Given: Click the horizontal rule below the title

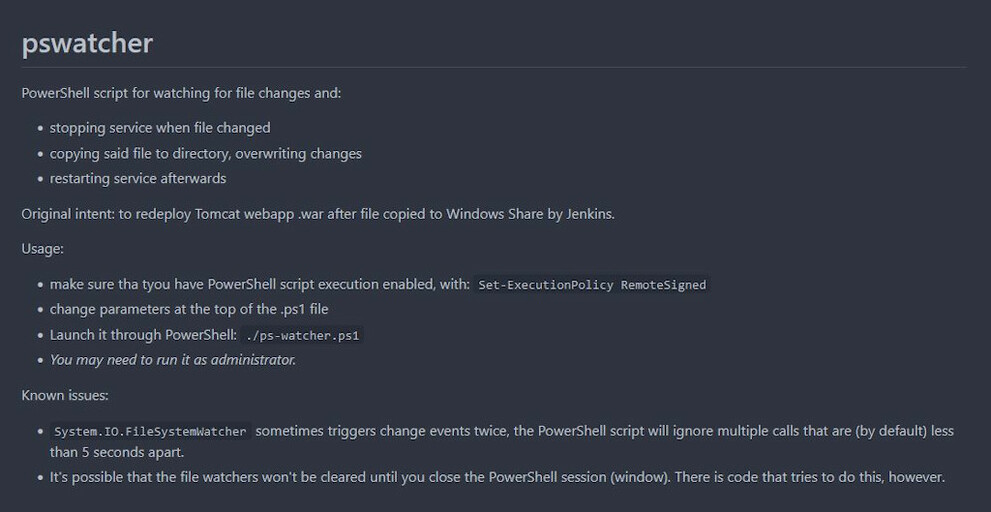Looking at the screenshot, I should pyautogui.click(x=494, y=67).
